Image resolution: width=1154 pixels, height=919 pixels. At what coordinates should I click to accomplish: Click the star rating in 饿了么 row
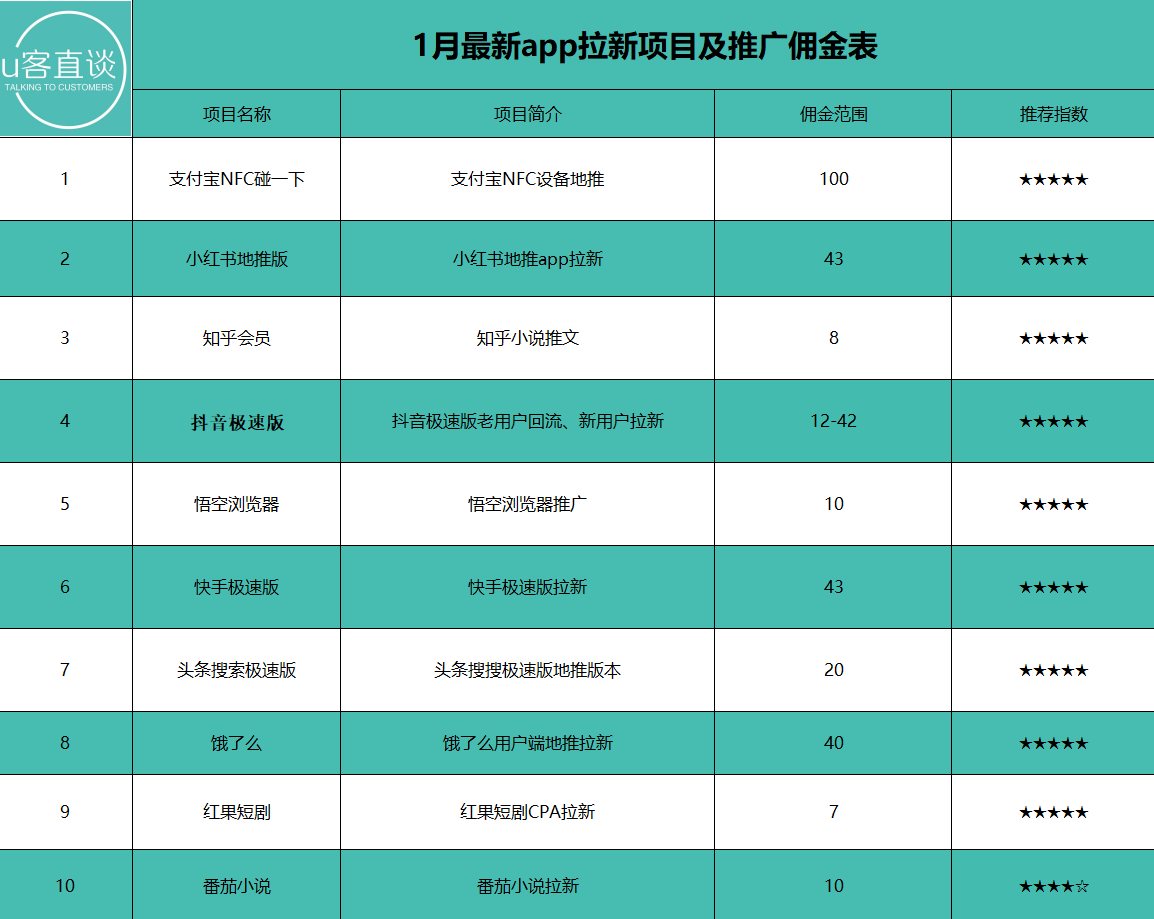[x=1052, y=743]
